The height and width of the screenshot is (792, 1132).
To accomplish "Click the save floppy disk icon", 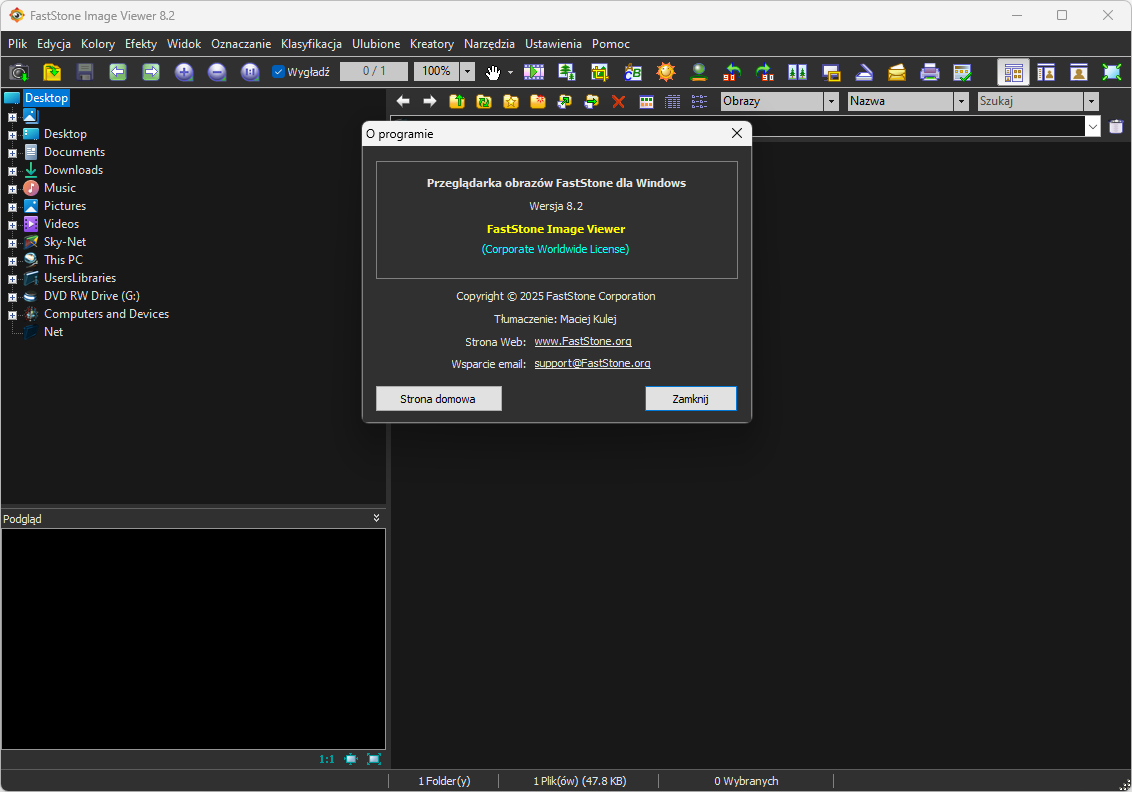I will [85, 71].
